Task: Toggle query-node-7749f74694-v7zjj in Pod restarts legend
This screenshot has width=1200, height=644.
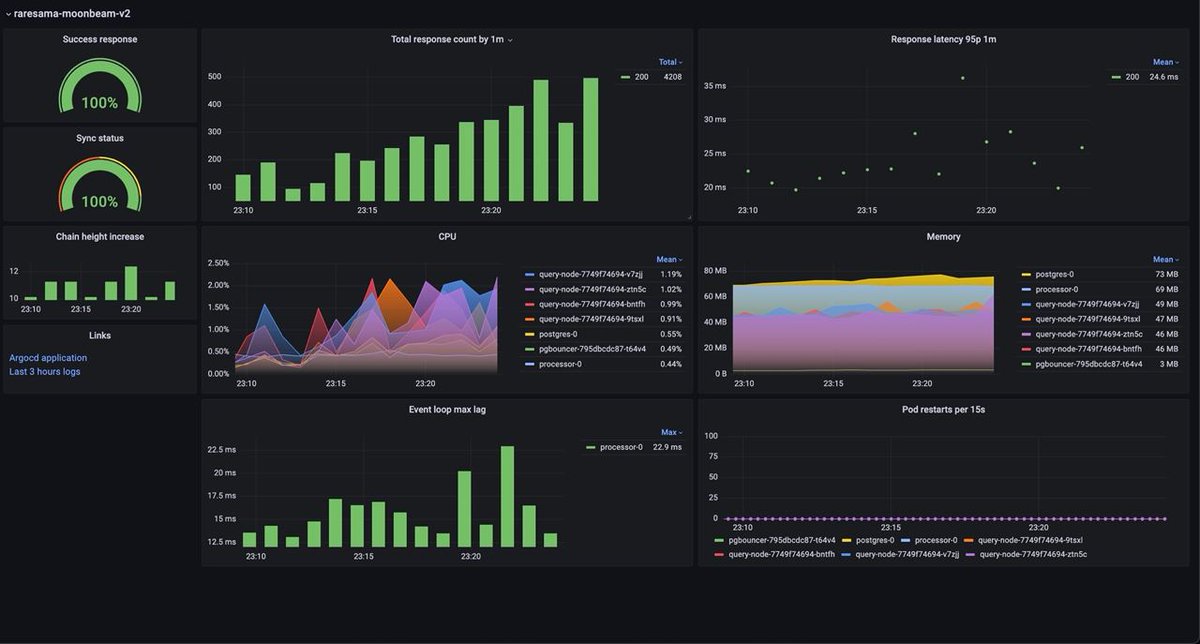Action: [x=907, y=553]
